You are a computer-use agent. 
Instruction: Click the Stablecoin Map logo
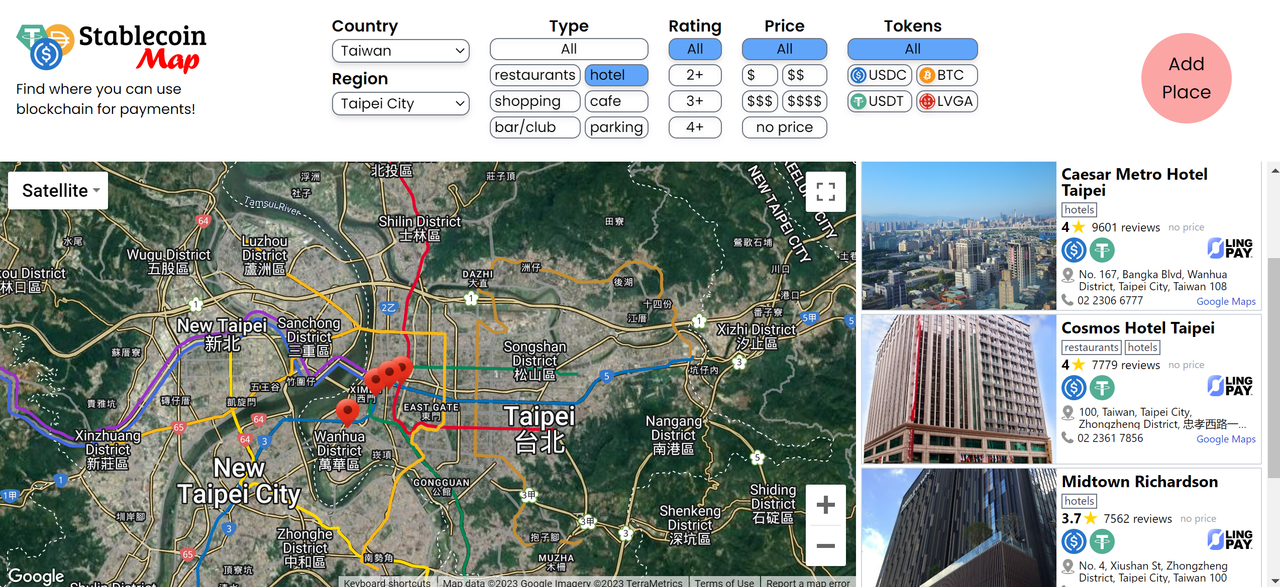[x=110, y=48]
